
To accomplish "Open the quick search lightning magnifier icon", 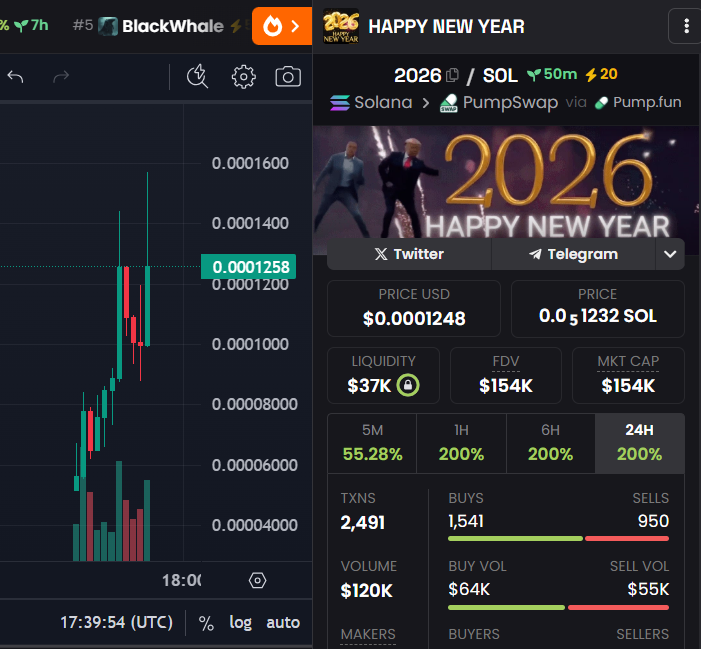I will [x=197, y=76].
